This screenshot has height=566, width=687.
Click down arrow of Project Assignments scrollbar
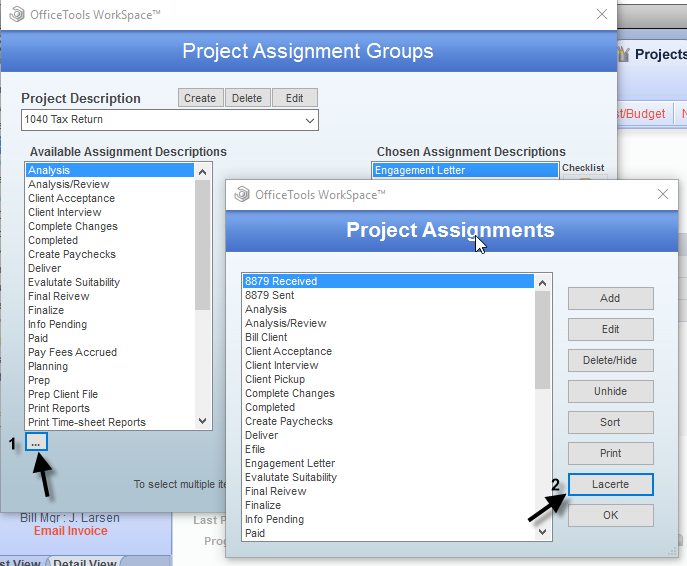click(x=542, y=532)
